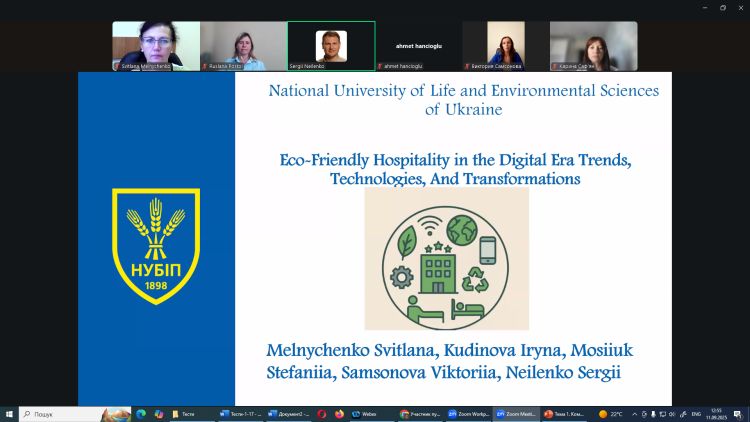This screenshot has width=750, height=422.
Task: Switch to the Webex taskbar app
Action: 364,414
